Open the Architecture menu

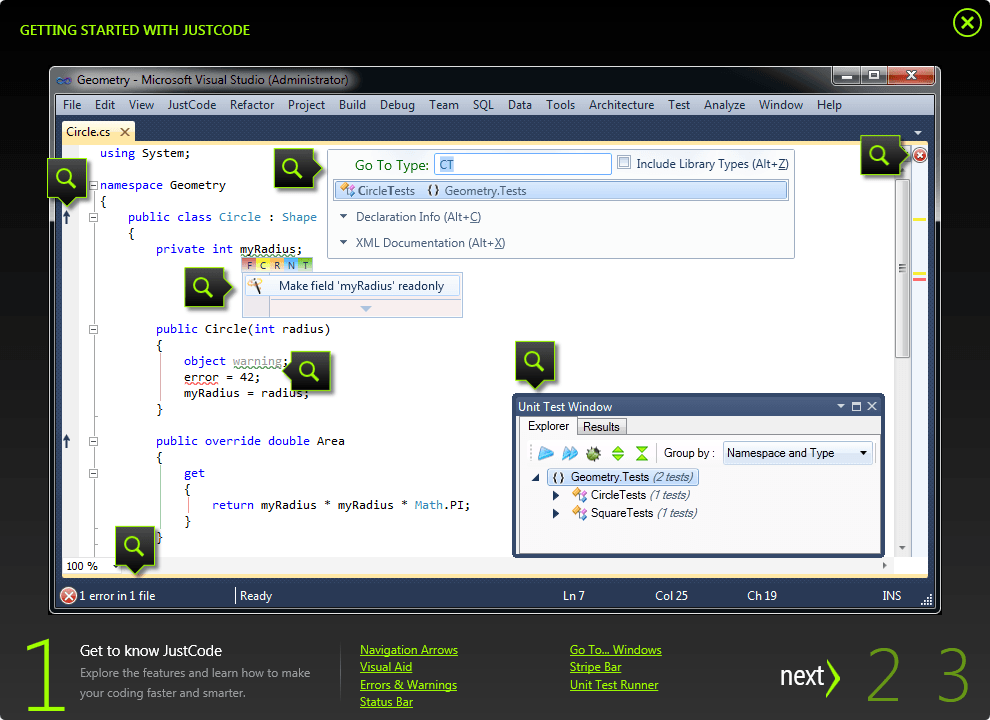(621, 105)
